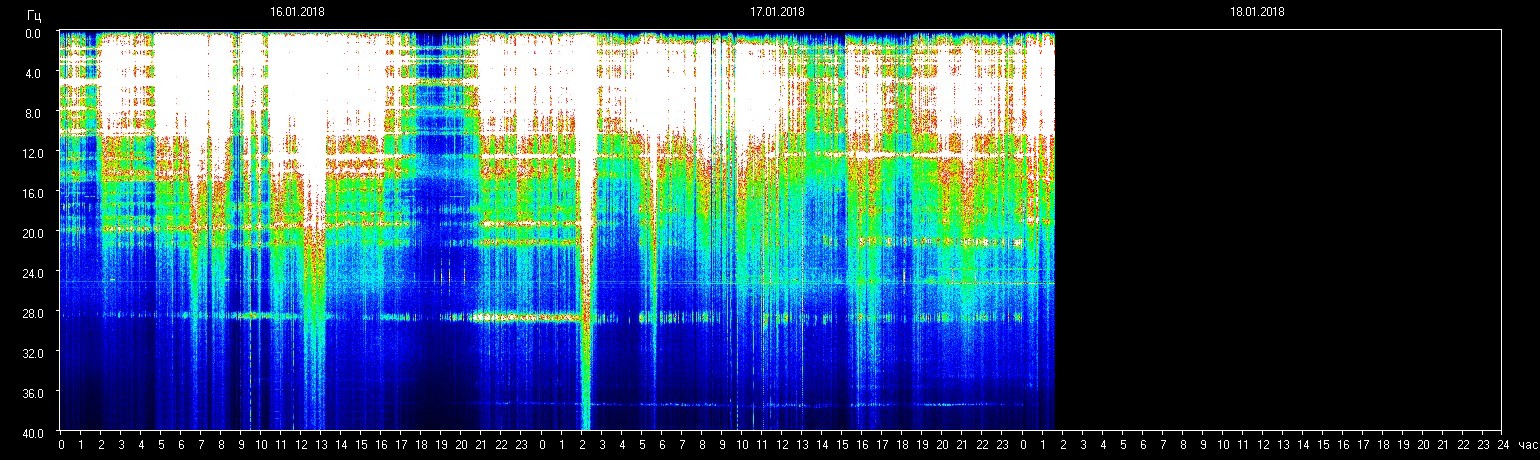Viewport: 1540px width, 460px height.
Task: Click the 17.01.2018 date label
Action: point(777,12)
